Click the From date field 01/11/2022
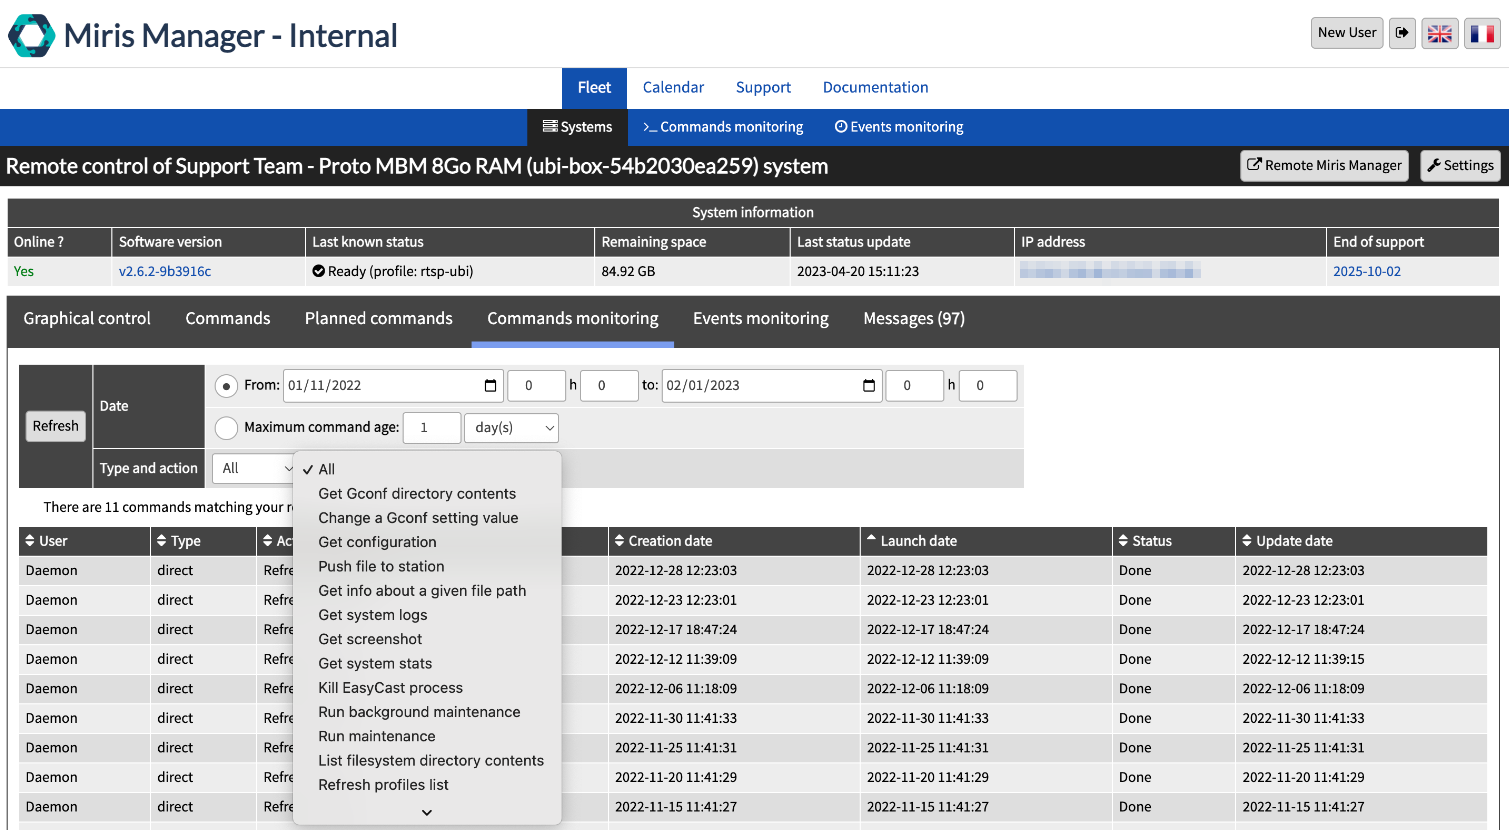Image resolution: width=1509 pixels, height=830 pixels. [393, 386]
